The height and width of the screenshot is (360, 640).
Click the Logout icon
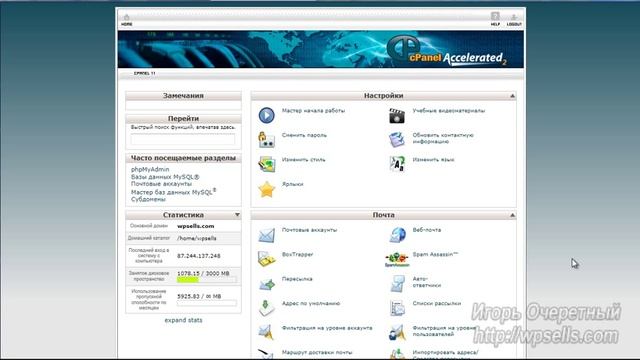[x=514, y=20]
